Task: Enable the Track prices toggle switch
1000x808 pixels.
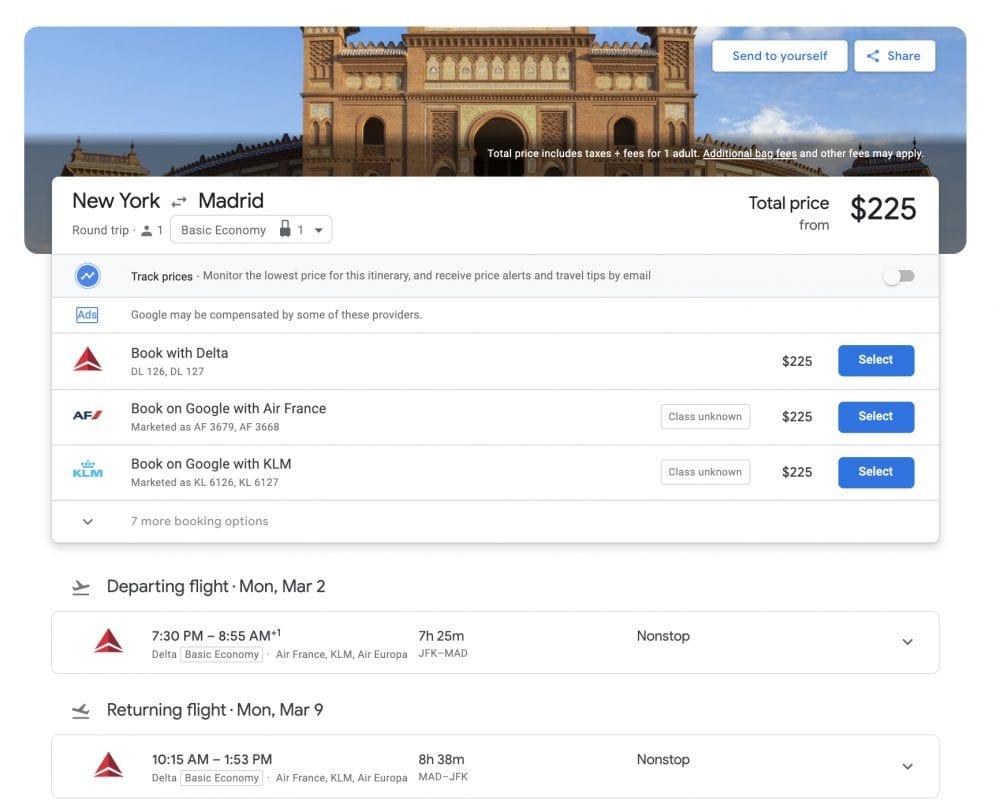Action: pyautogui.click(x=898, y=276)
